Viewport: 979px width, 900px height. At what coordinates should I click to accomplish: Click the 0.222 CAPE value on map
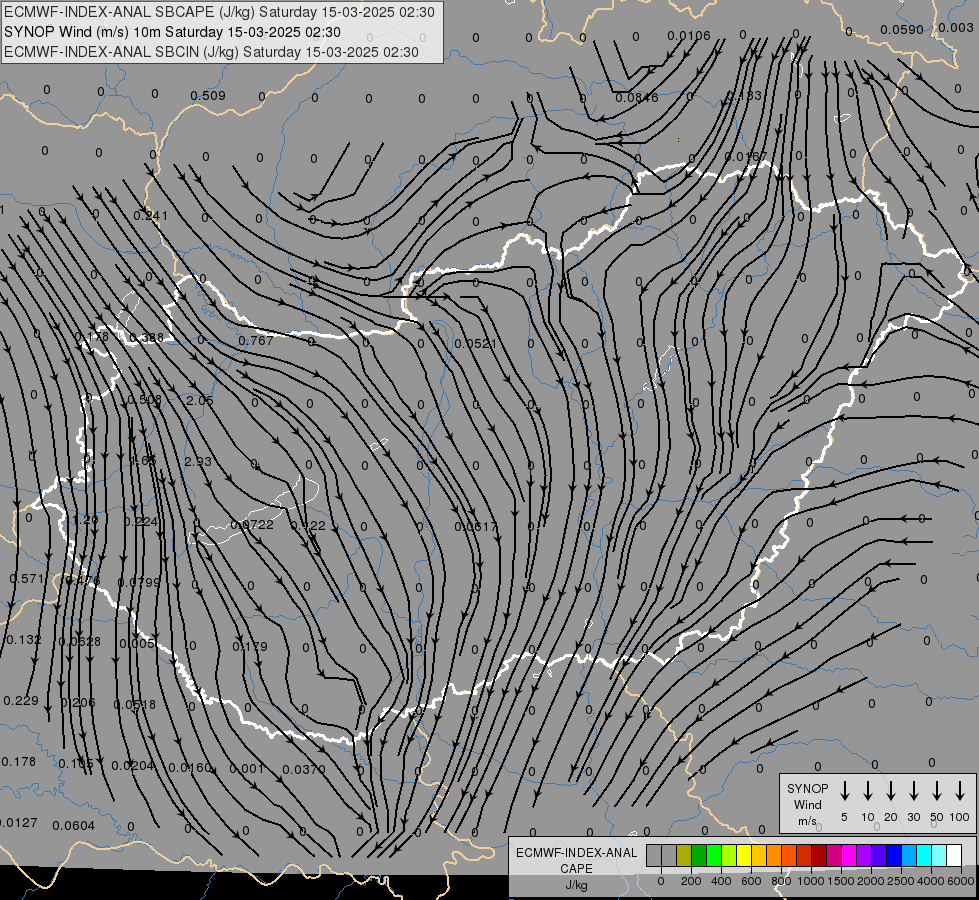pos(308,526)
